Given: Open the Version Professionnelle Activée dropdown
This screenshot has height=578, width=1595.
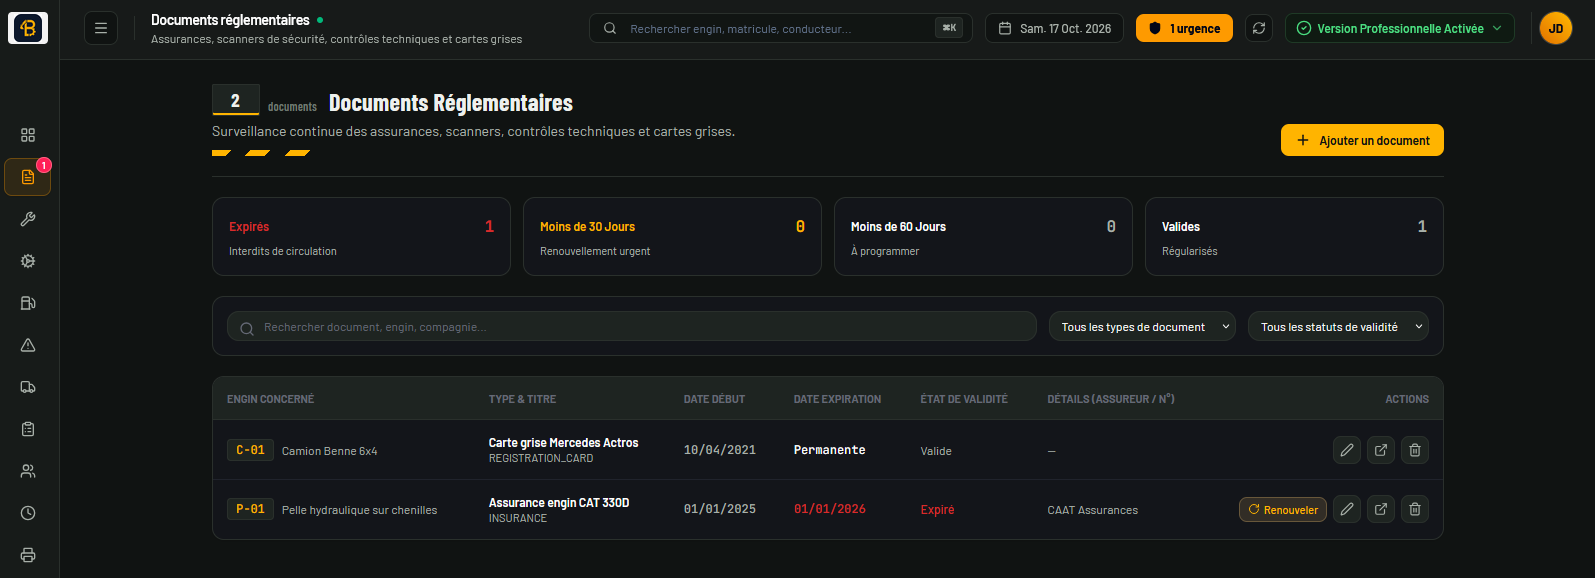Looking at the screenshot, I should coord(1400,28).
